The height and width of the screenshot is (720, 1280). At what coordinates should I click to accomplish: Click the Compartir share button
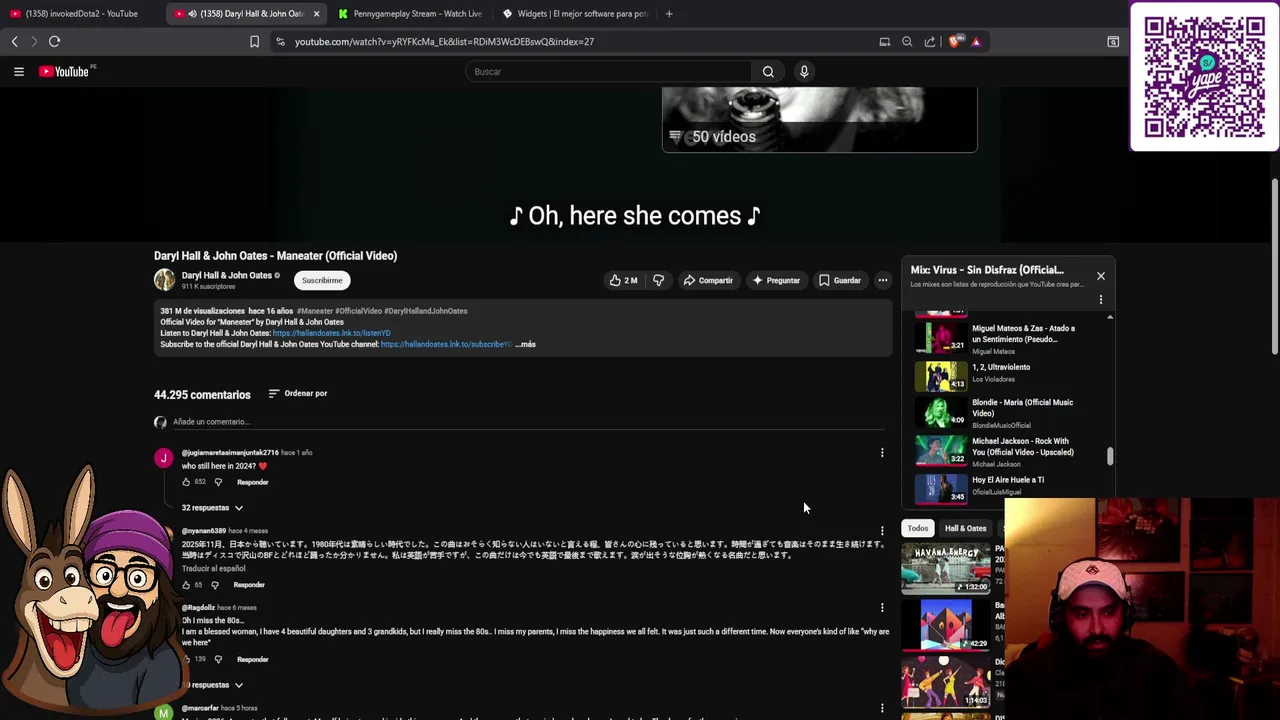coord(708,280)
